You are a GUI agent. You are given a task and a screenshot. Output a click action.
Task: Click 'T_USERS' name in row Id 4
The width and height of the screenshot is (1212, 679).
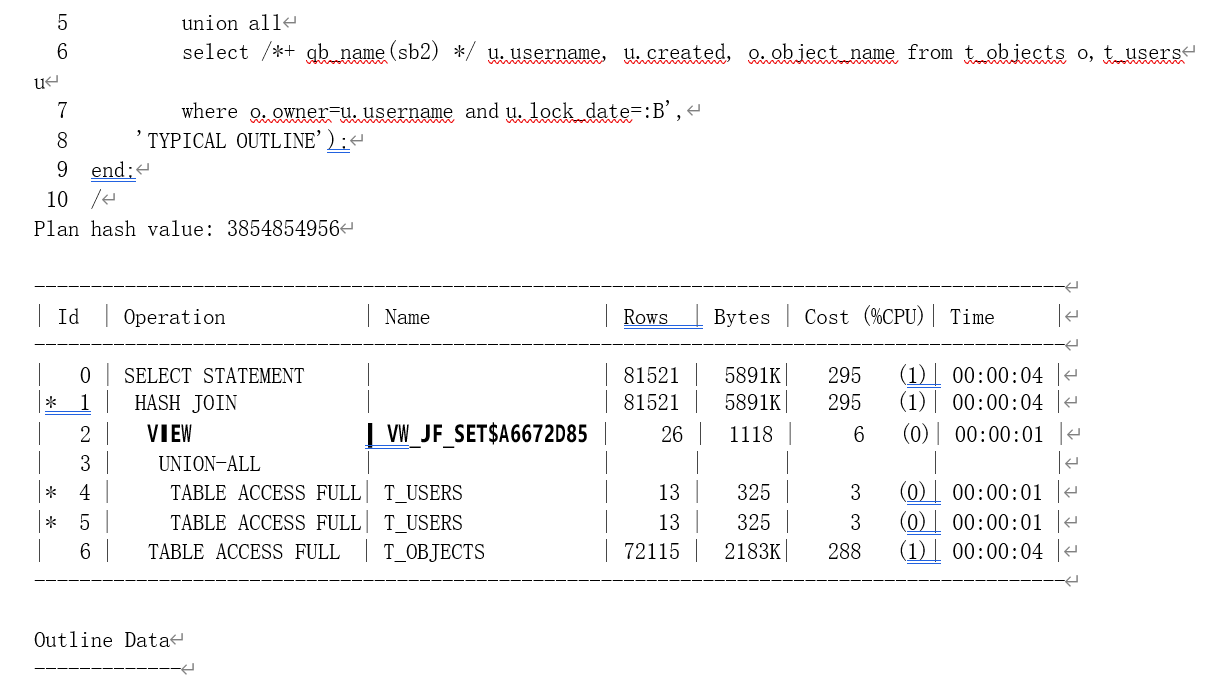[423, 493]
